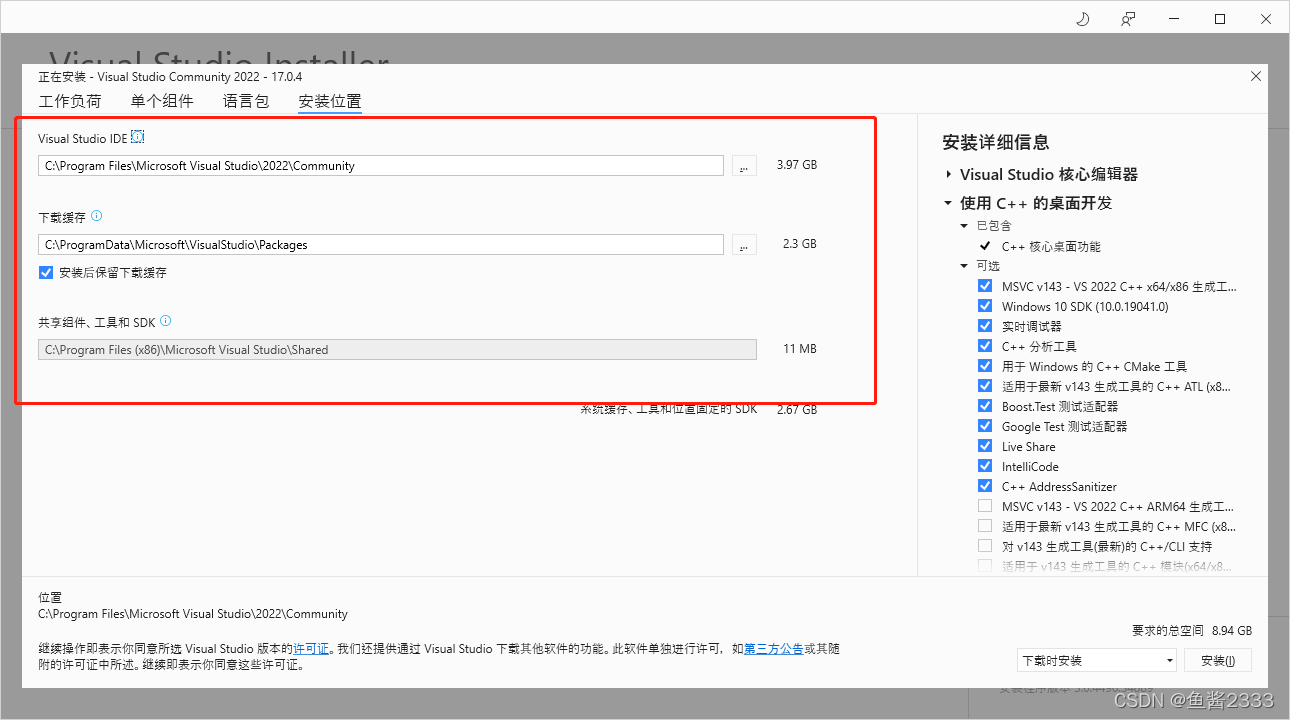Open the 许可证 link
The height and width of the screenshot is (720, 1290).
pos(310,649)
